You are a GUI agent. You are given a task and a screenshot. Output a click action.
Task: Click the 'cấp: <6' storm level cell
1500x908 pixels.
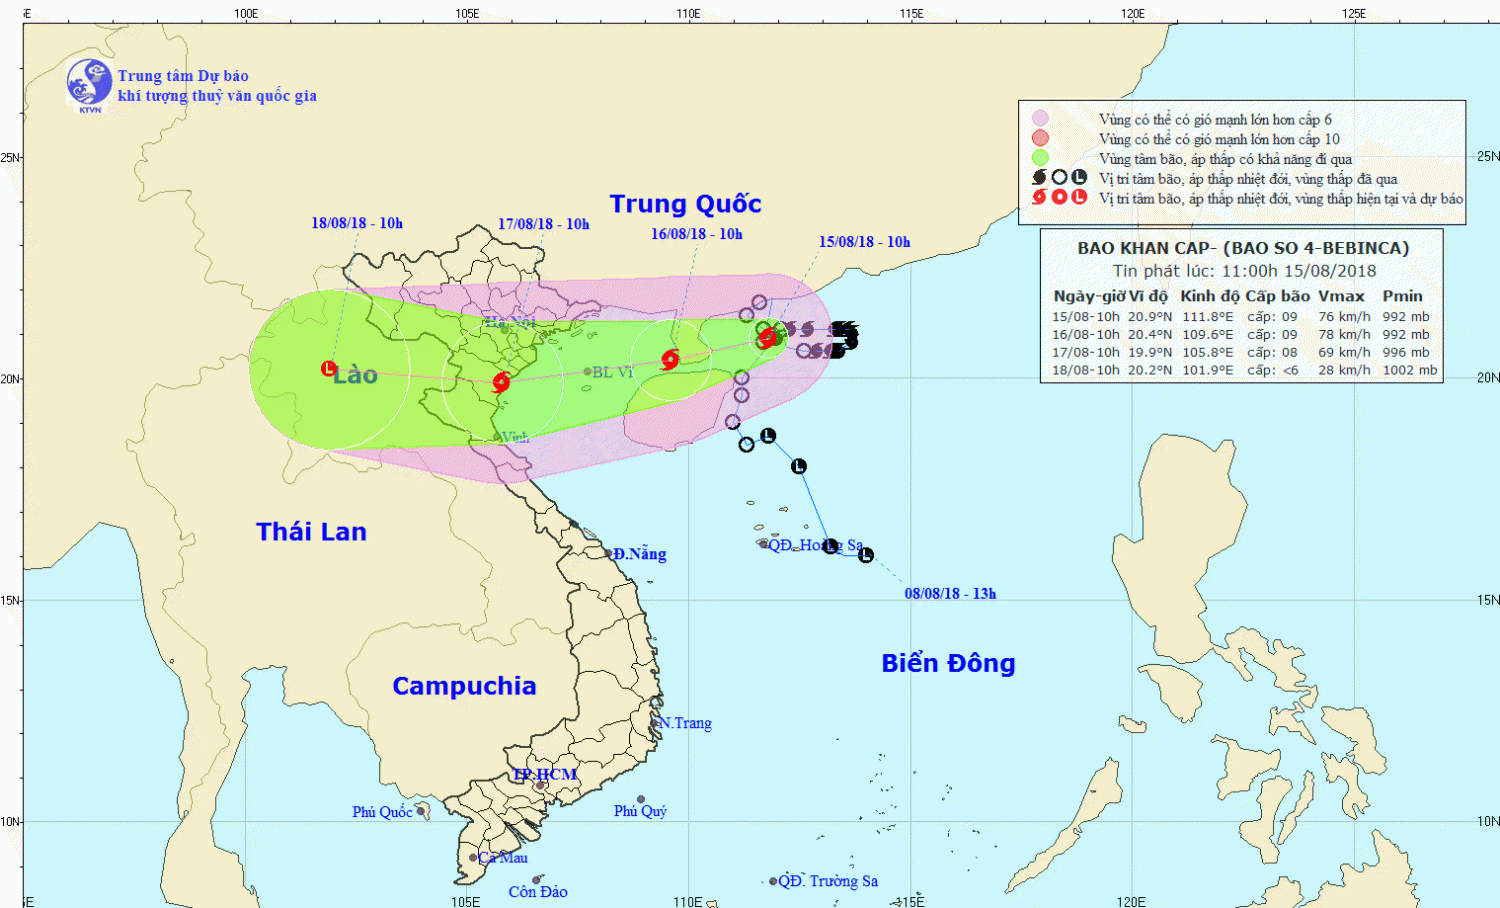tap(1272, 370)
